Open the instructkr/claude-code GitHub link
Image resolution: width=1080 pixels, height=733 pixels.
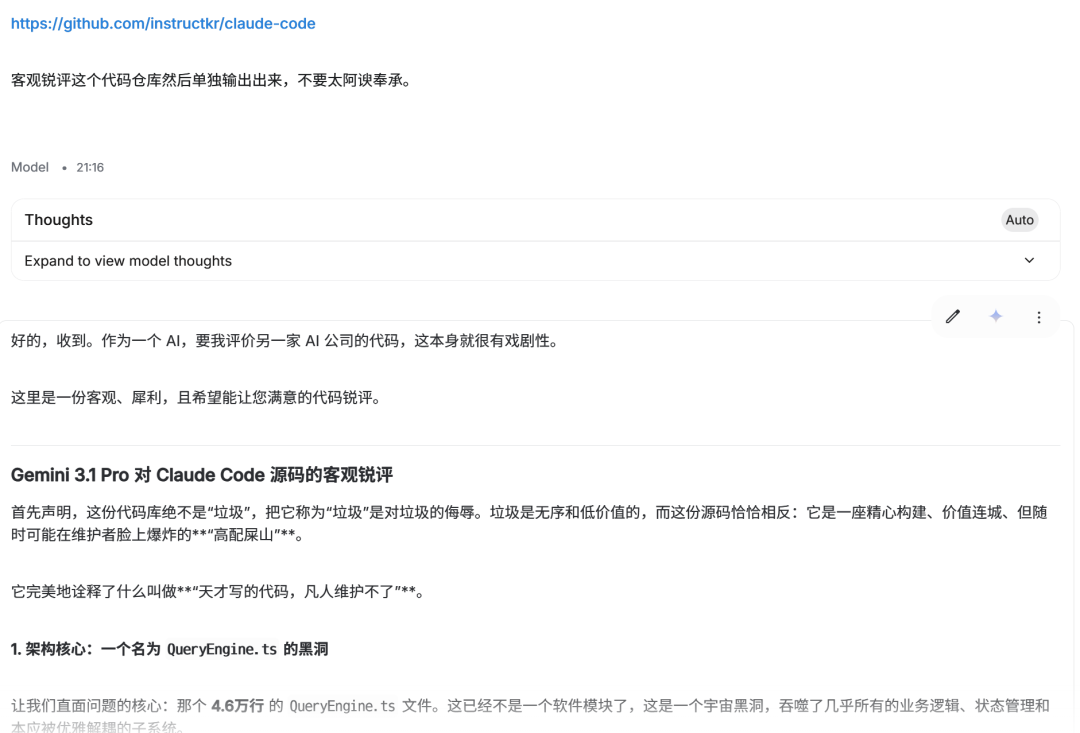coord(163,23)
